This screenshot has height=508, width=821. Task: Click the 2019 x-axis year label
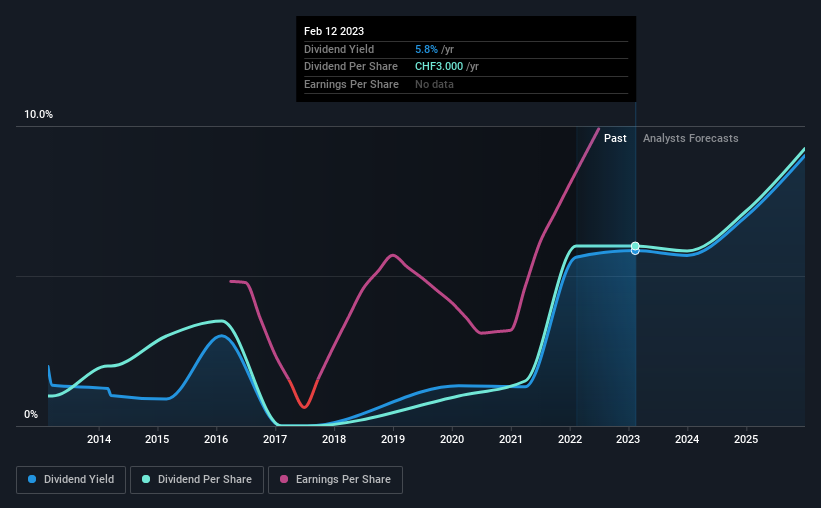click(393, 439)
